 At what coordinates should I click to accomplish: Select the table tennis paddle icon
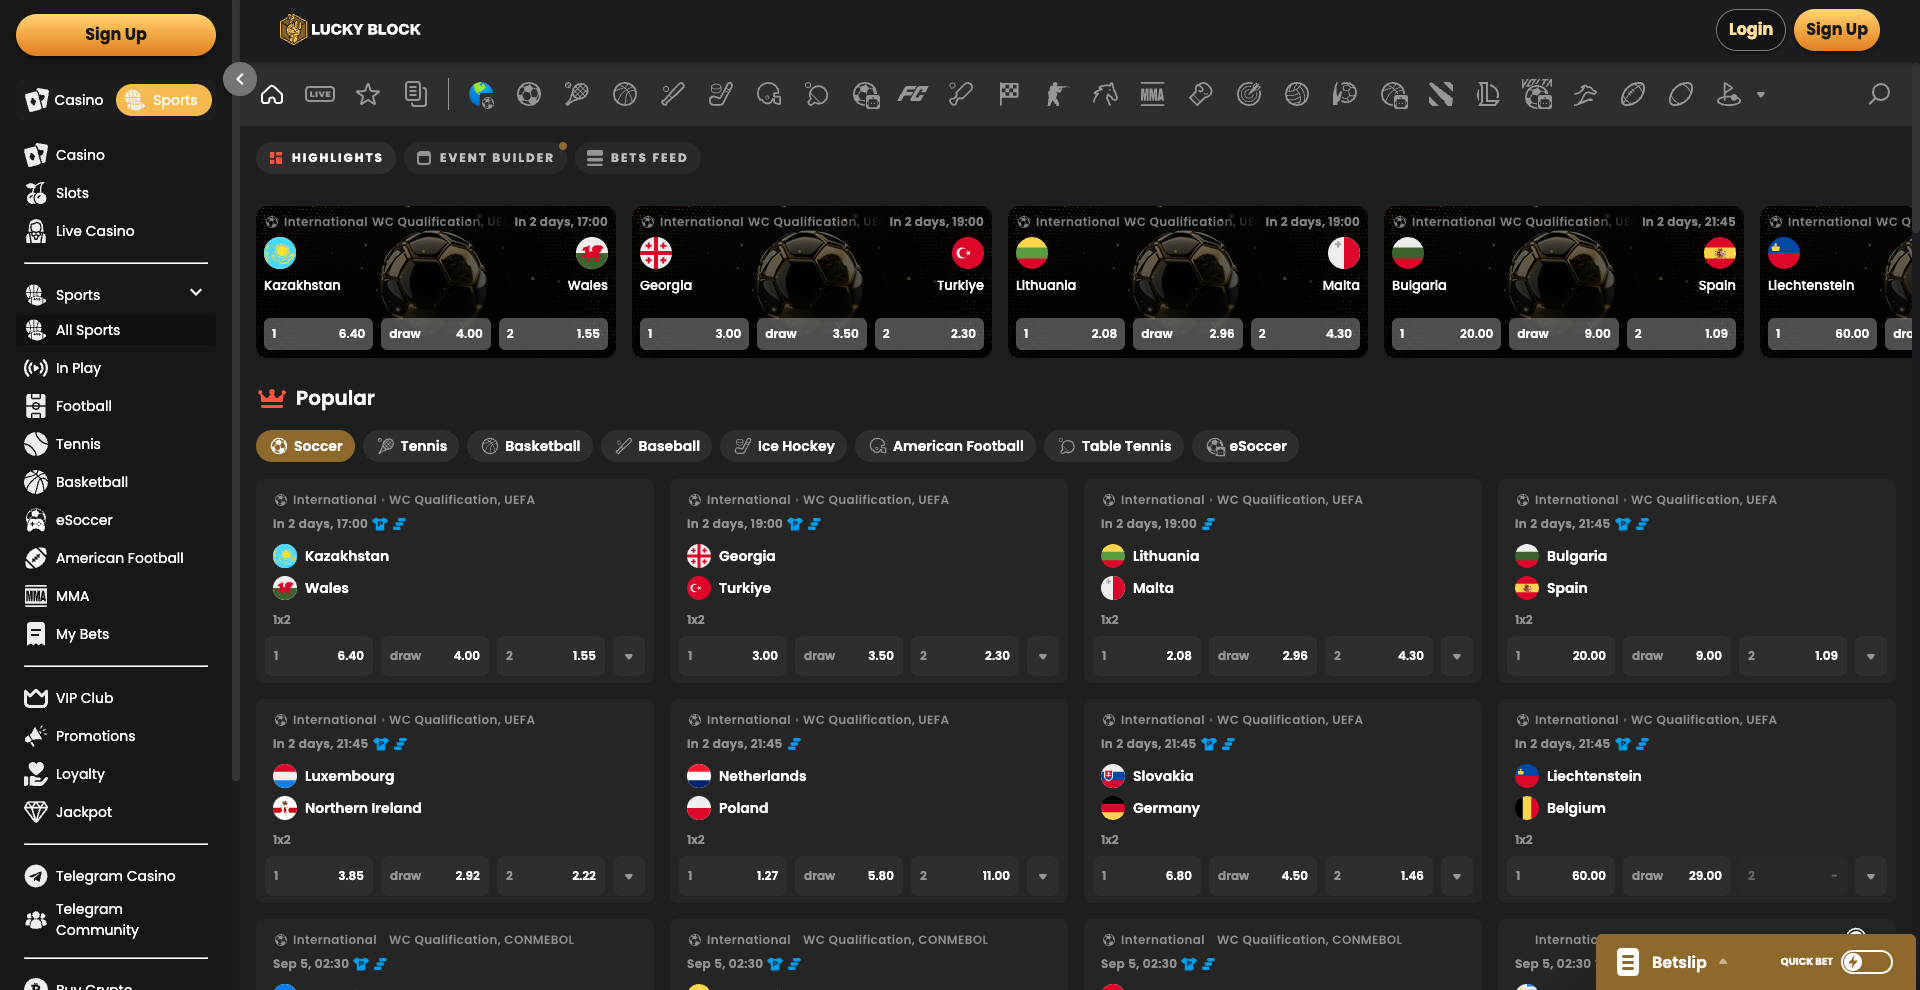pos(817,95)
